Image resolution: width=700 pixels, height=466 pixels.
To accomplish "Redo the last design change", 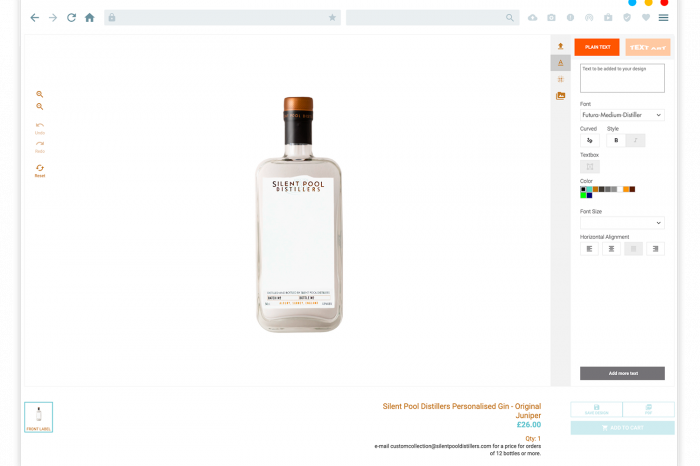I will pos(40,147).
